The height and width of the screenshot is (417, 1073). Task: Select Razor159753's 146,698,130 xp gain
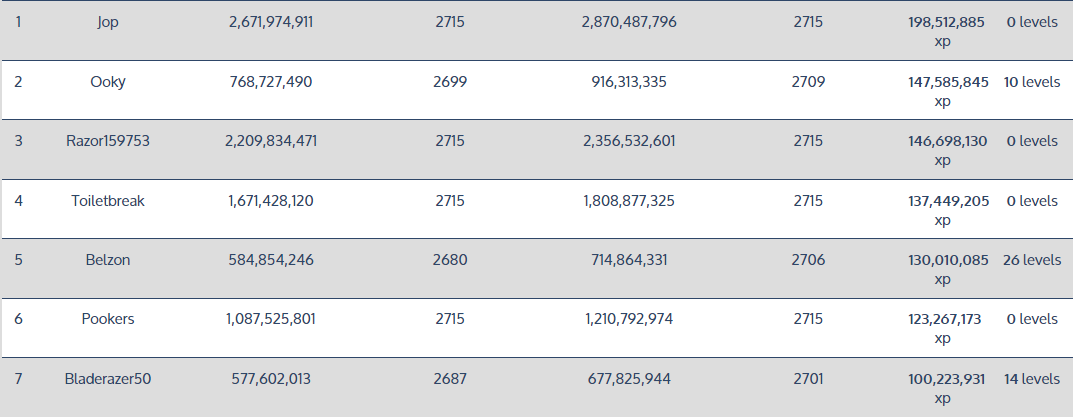[942, 150]
